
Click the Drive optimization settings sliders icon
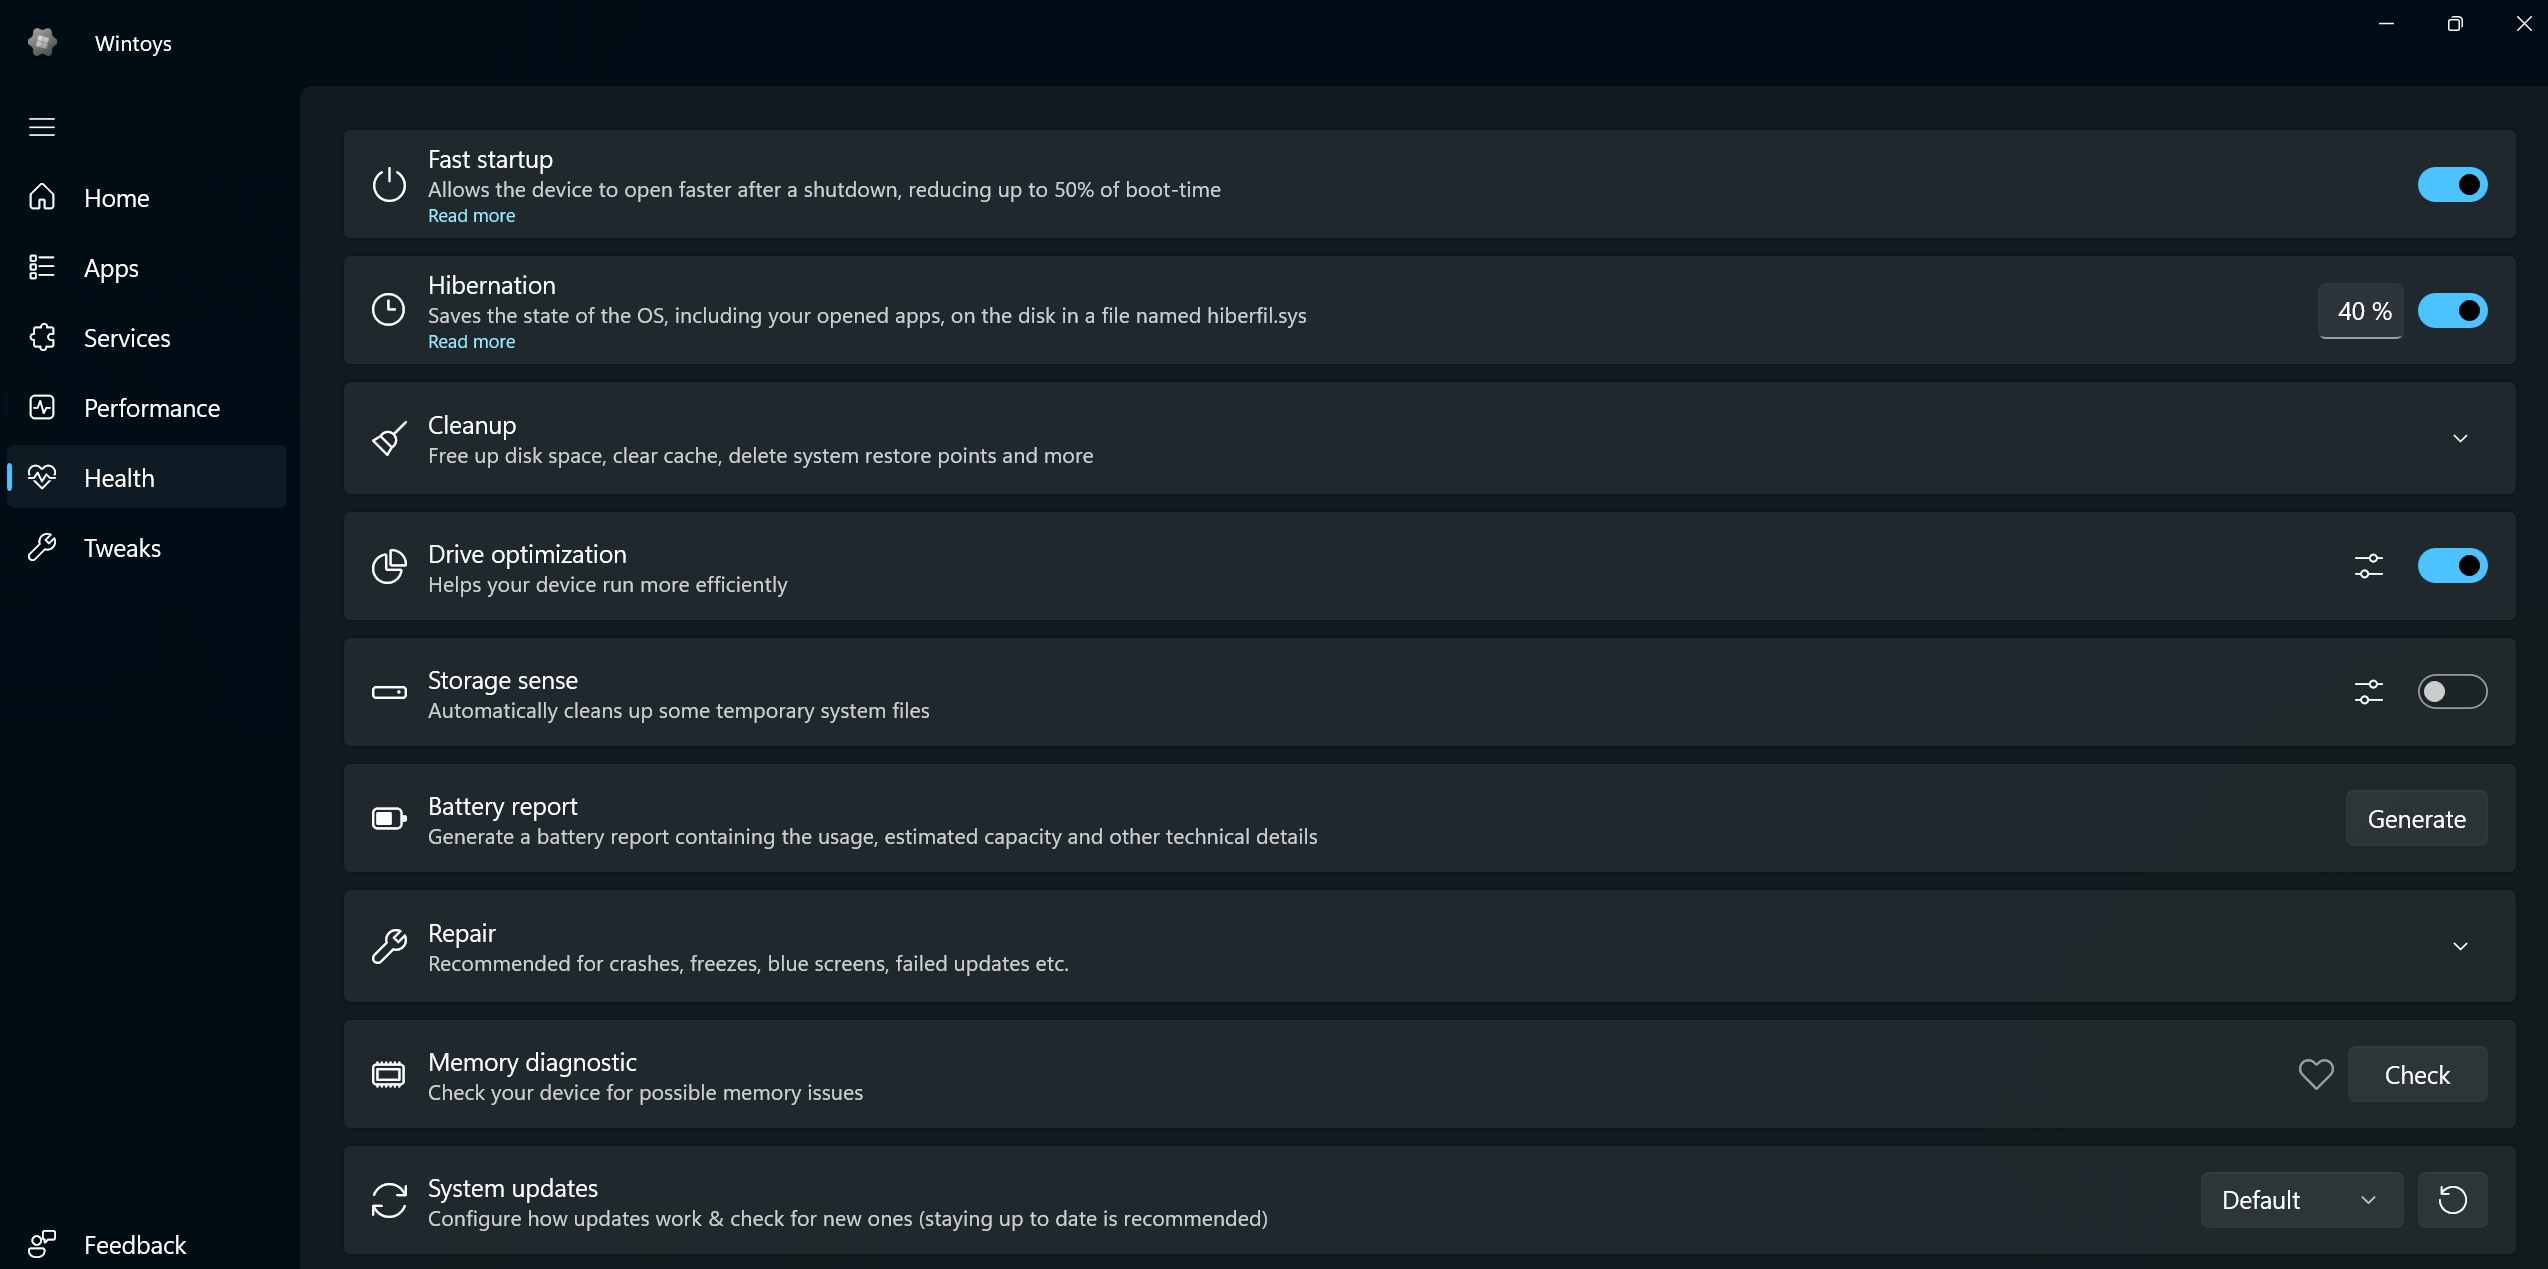tap(2368, 566)
